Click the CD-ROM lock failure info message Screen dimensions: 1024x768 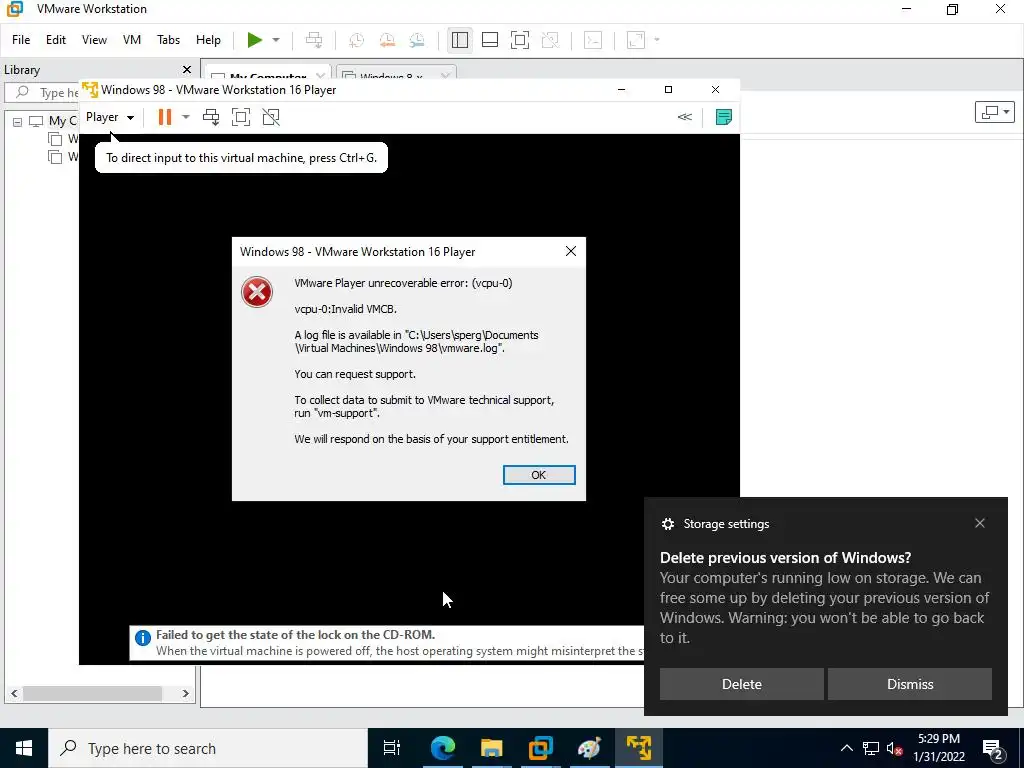(x=388, y=643)
